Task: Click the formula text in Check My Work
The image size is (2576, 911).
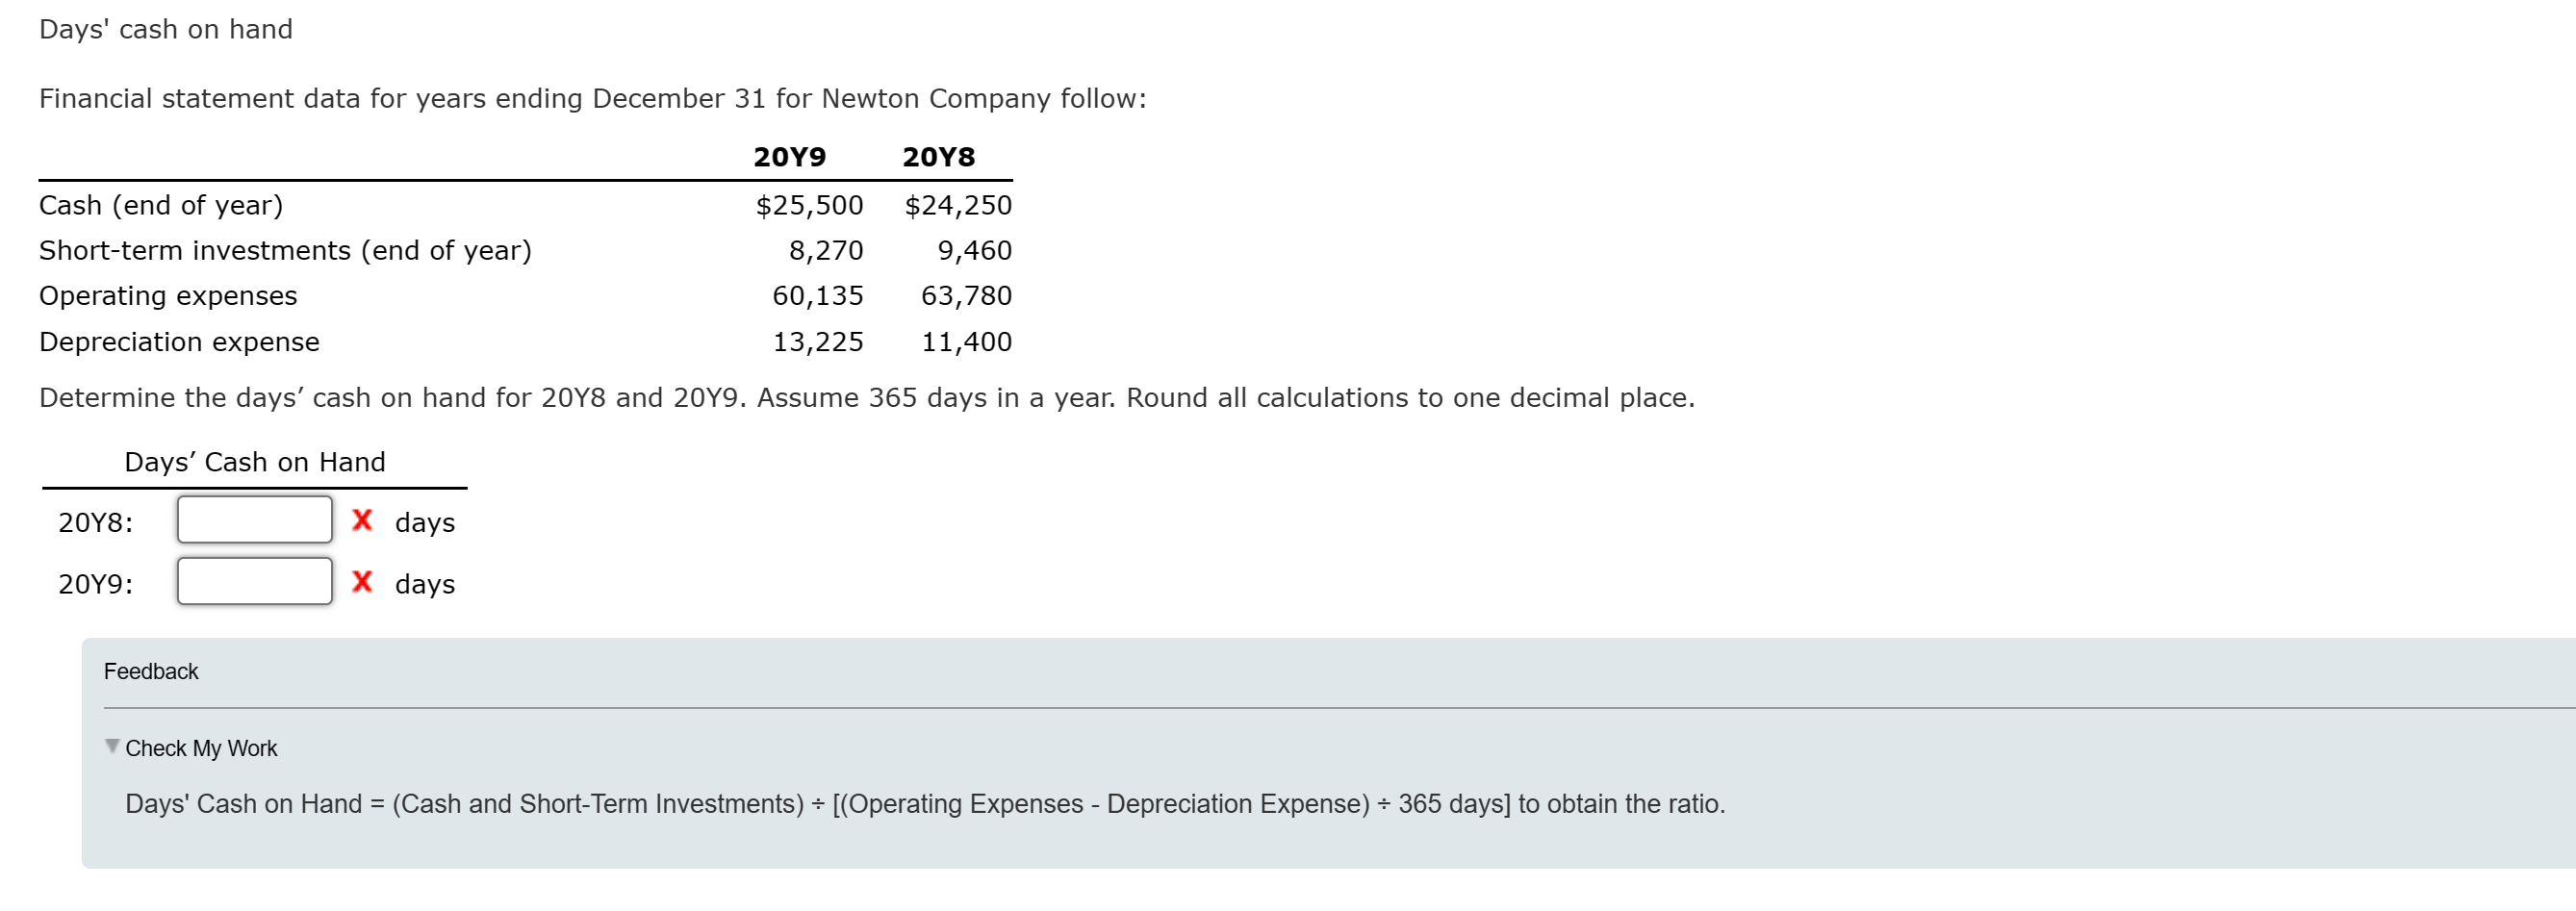Action: [925, 803]
